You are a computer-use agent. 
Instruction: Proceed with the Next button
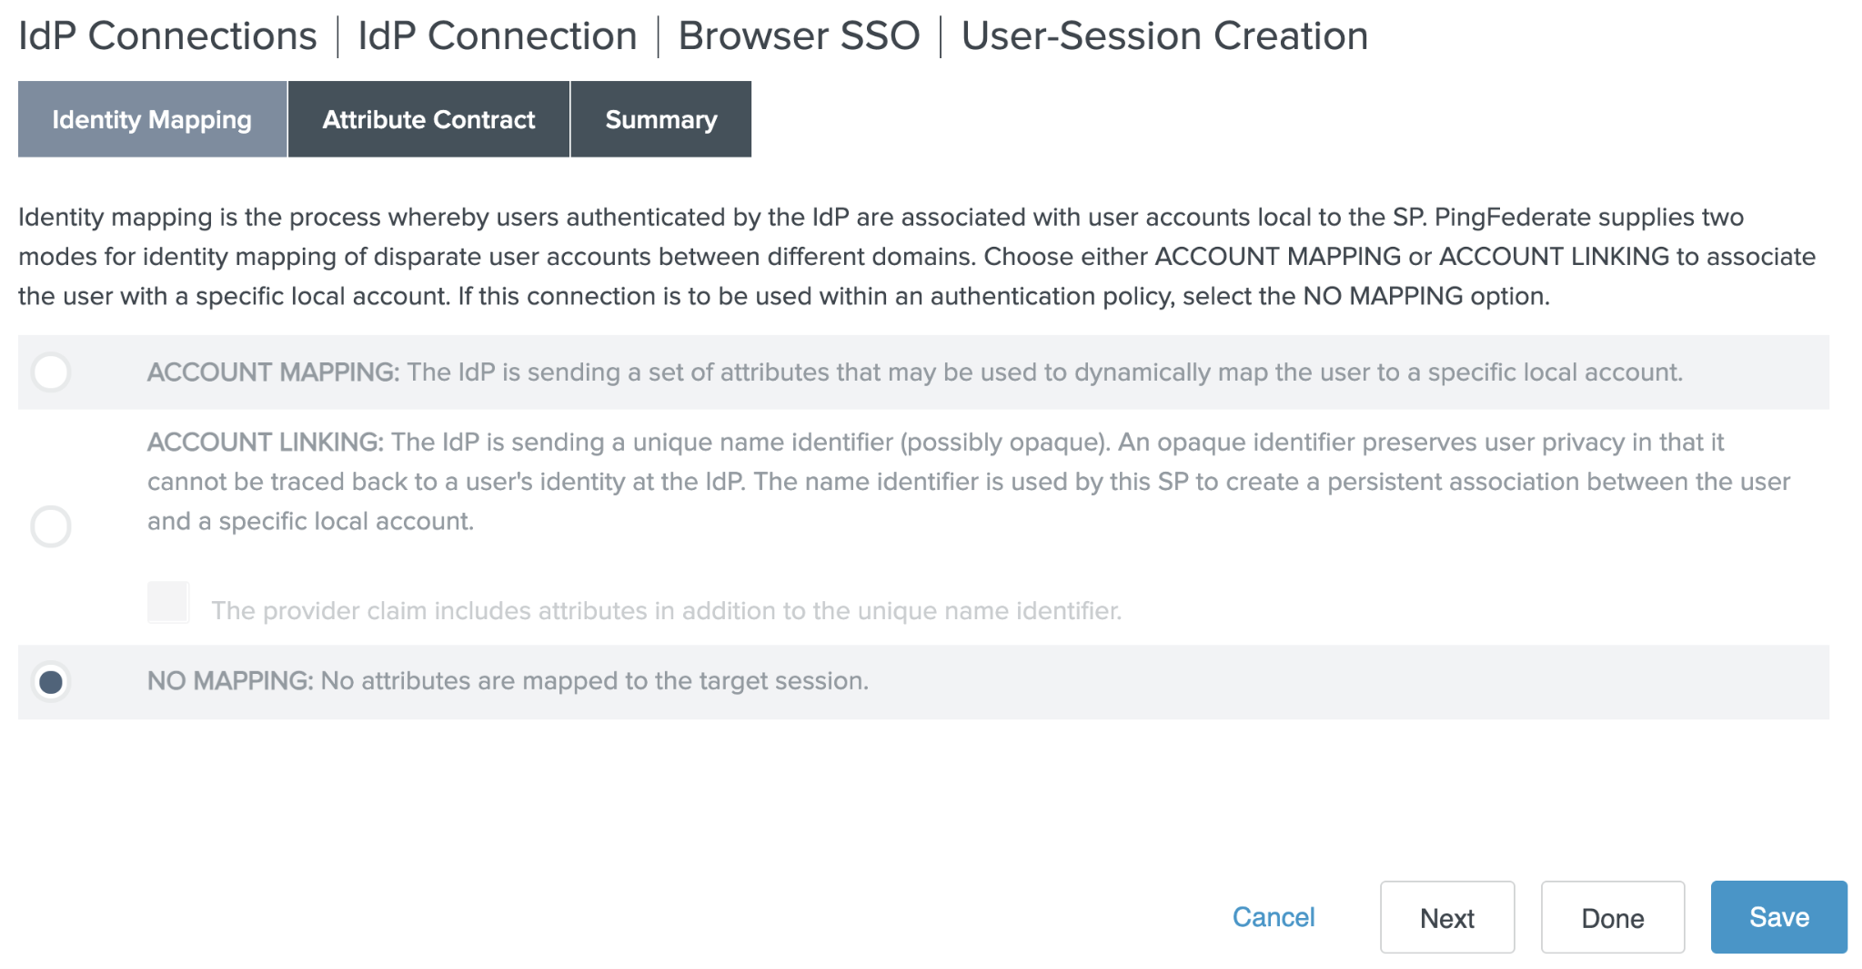tap(1446, 917)
